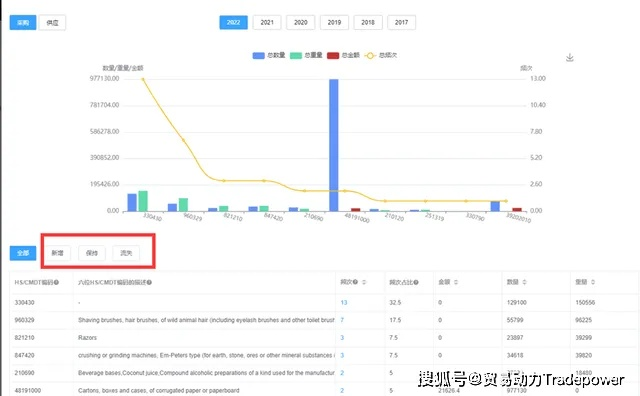
Task: Select HS code cell 847420
Action: coord(24,355)
